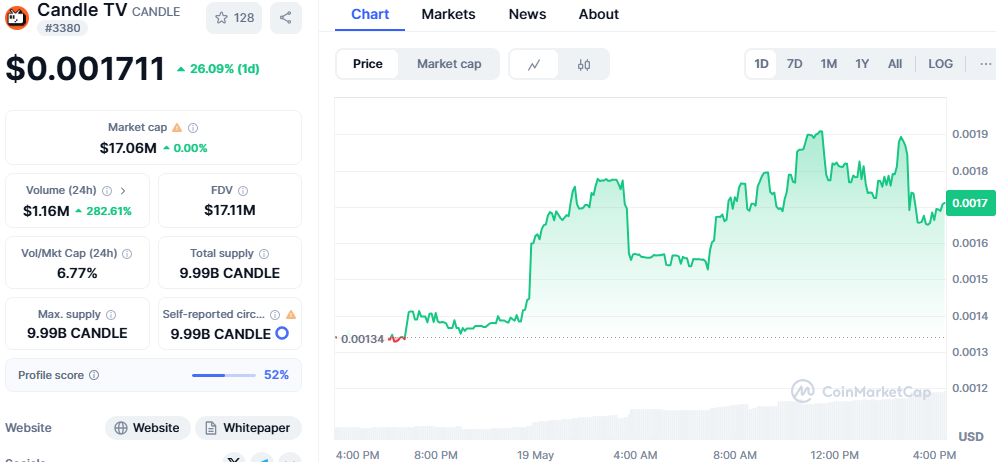Select the candlestick chart type icon

584,64
